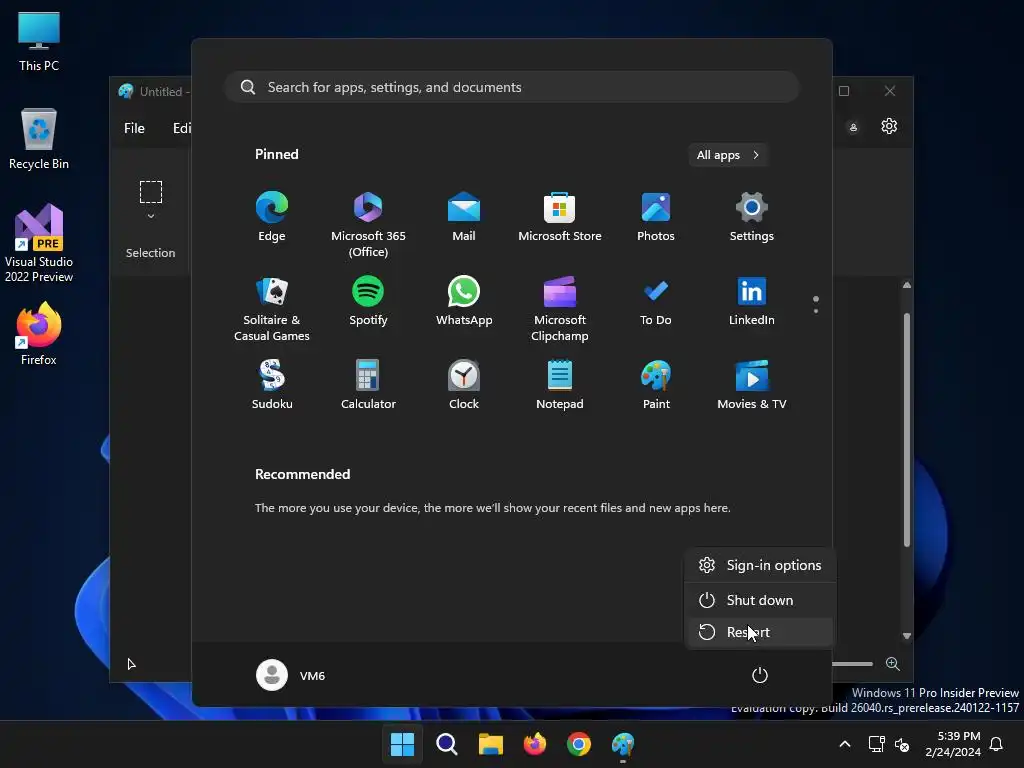Launch Solitaire & Casual Games
Image resolution: width=1024 pixels, height=768 pixels.
click(x=272, y=309)
